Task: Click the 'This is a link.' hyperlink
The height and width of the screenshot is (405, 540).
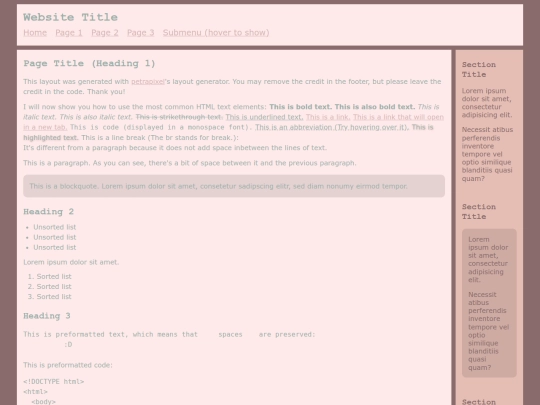Action: click(x=328, y=117)
